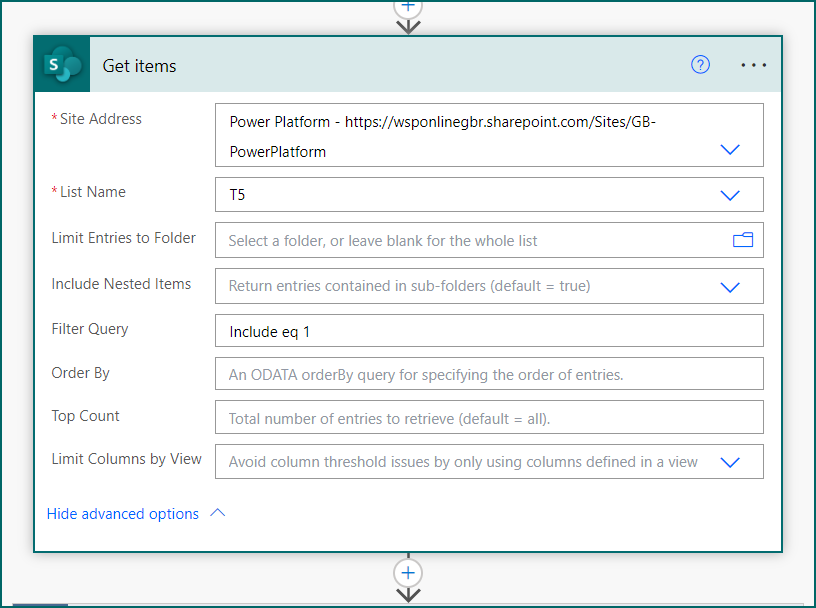Click the Limit Columns by View label
This screenshot has height=608, width=816.
[x=126, y=459]
